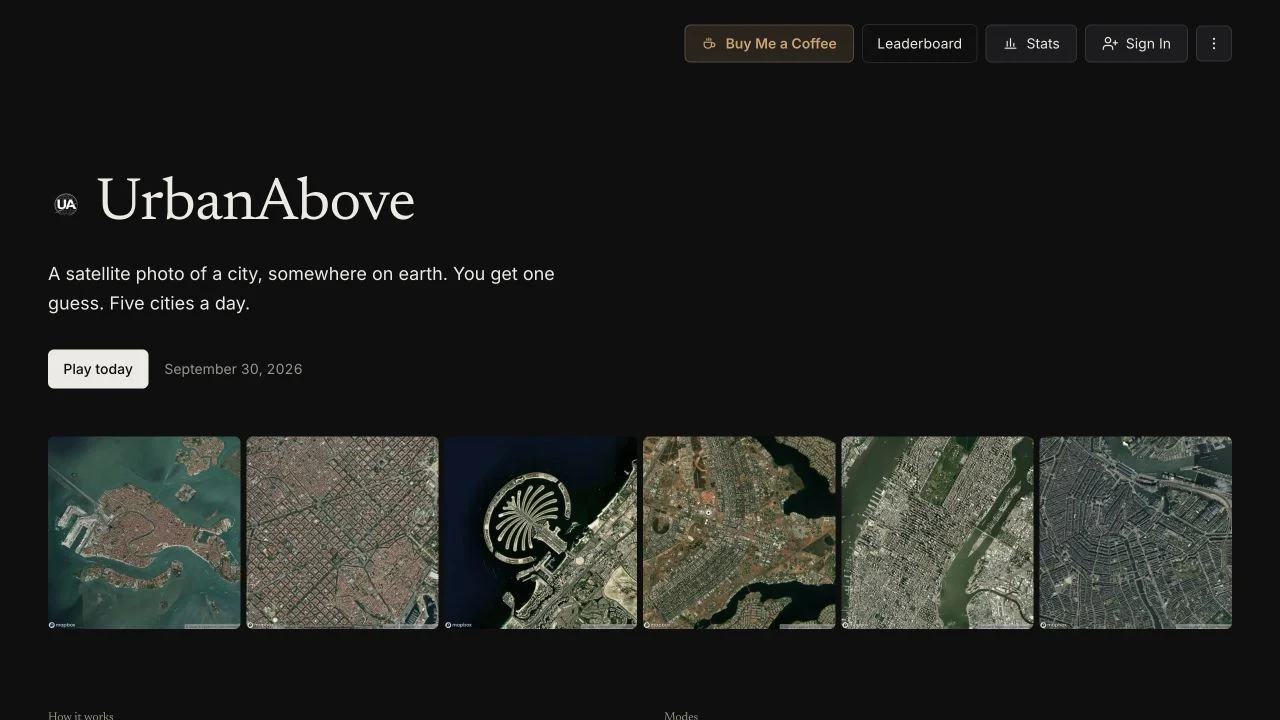Click the Buy Me a Coffee button
Image resolution: width=1280 pixels, height=720 pixels.
(768, 44)
